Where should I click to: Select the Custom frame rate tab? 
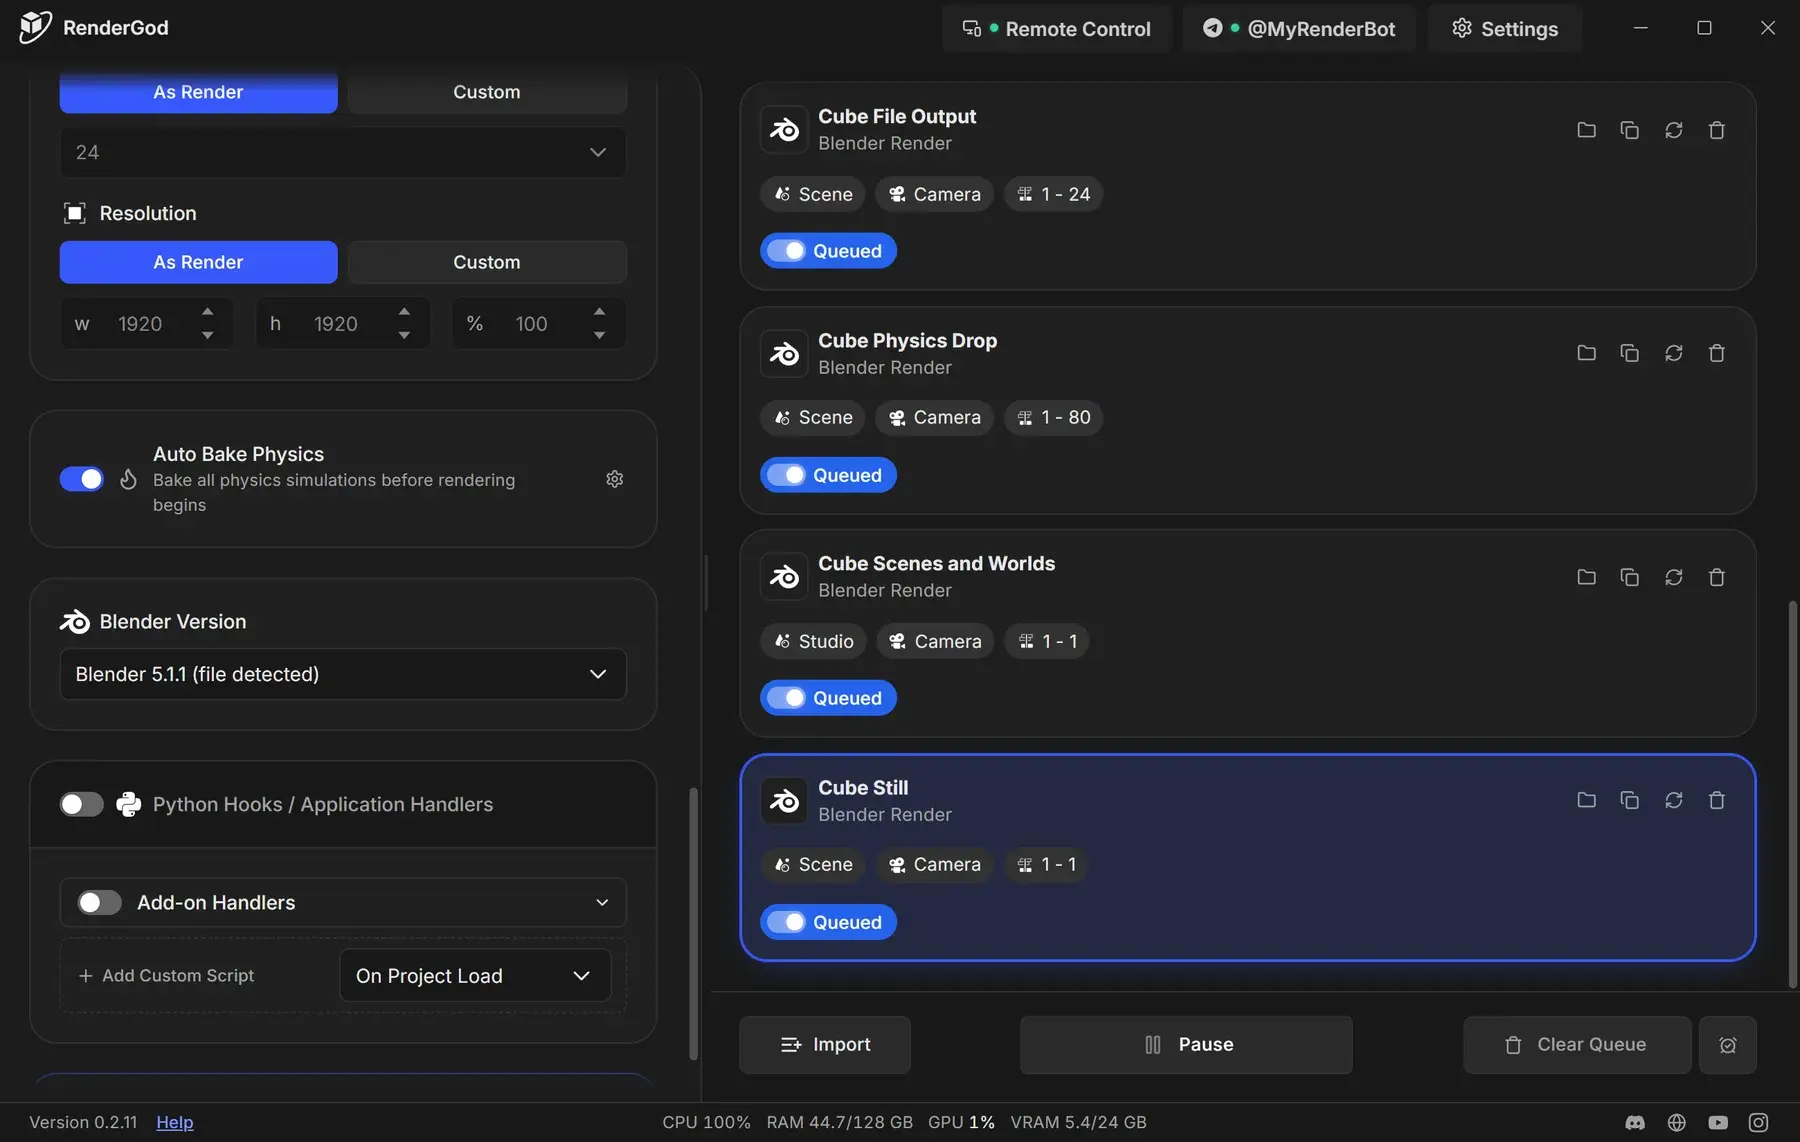(x=487, y=92)
